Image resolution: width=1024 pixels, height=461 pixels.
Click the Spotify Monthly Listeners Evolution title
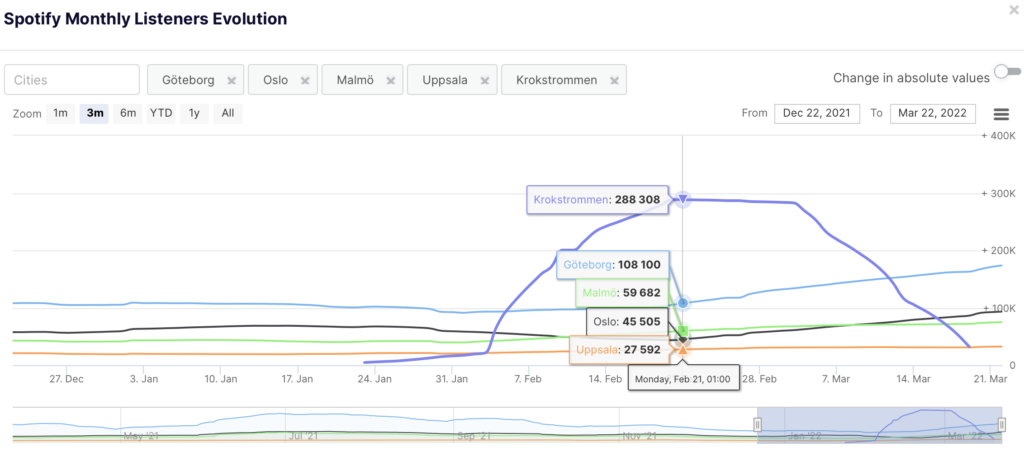tap(146, 19)
